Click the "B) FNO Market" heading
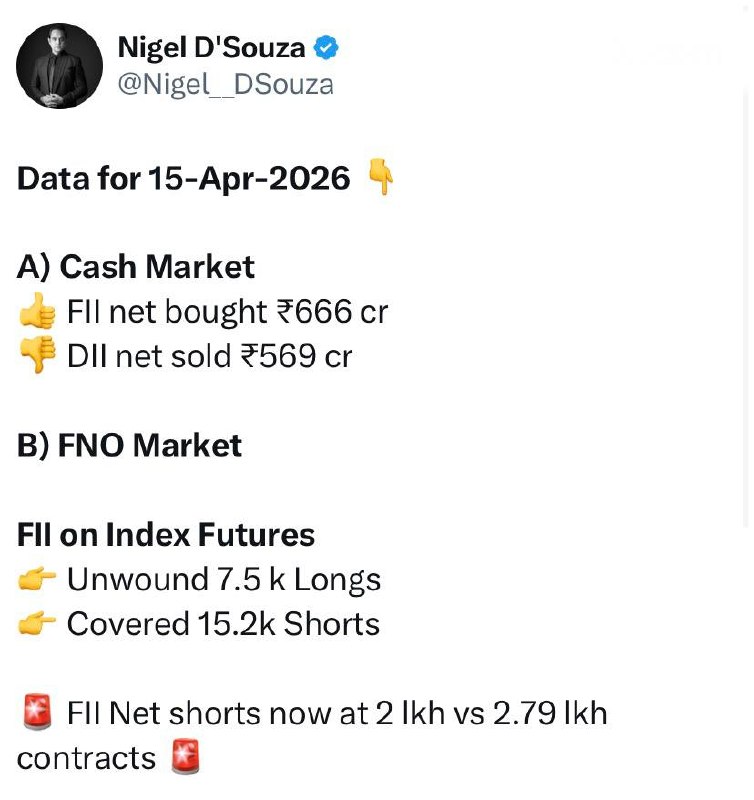Screen dimensions: 754x800 [129, 446]
